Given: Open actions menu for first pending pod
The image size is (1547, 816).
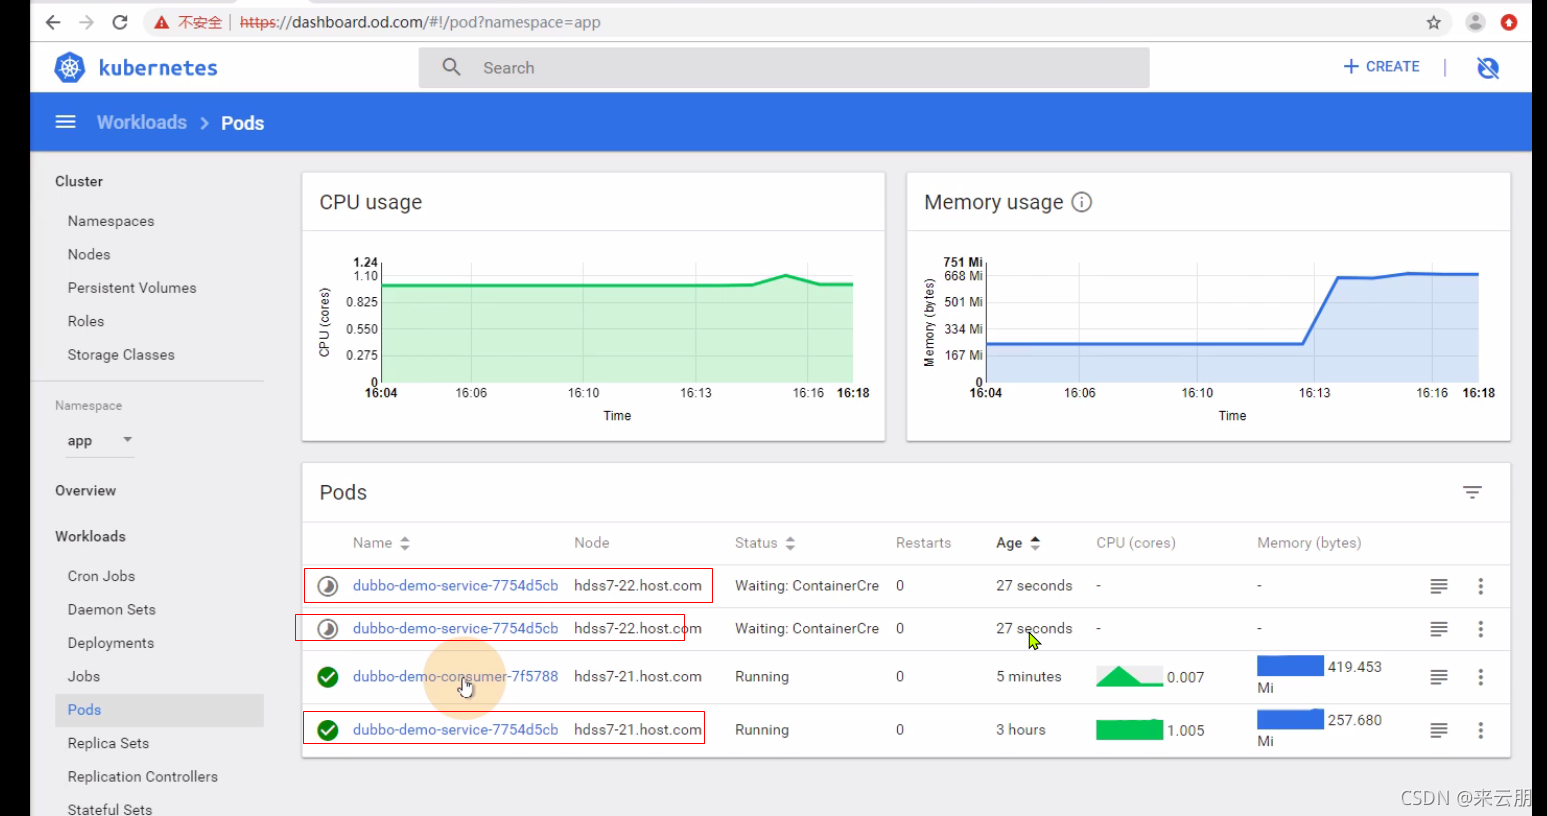Looking at the screenshot, I should pos(1481,586).
